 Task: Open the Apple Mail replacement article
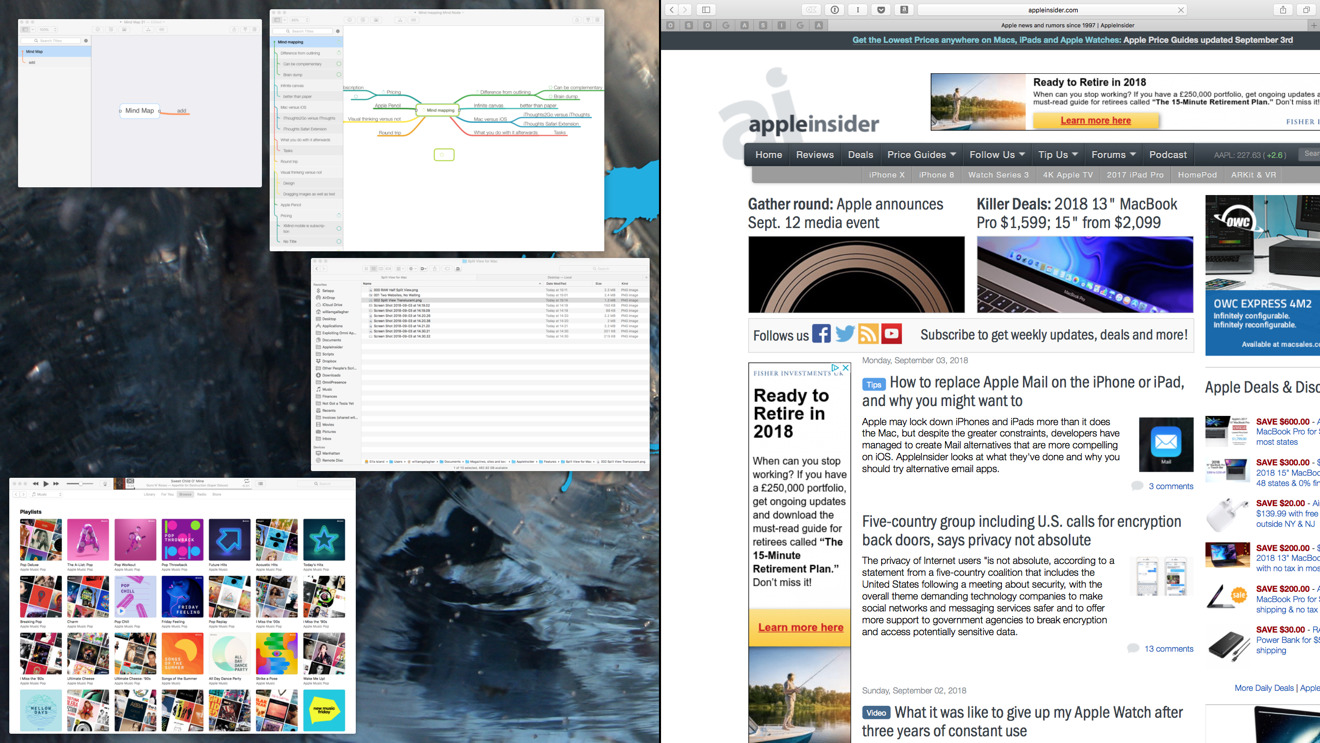point(1023,391)
